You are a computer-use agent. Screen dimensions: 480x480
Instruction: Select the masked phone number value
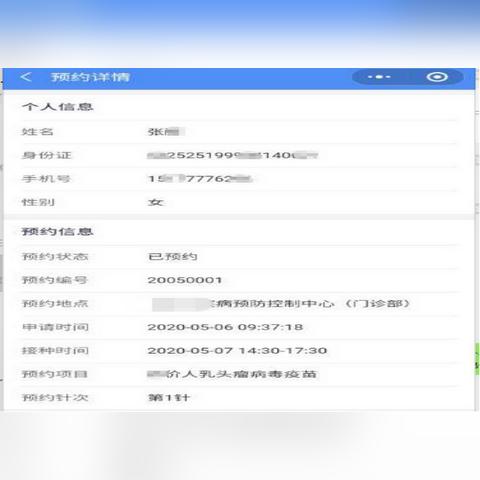tap(200, 179)
